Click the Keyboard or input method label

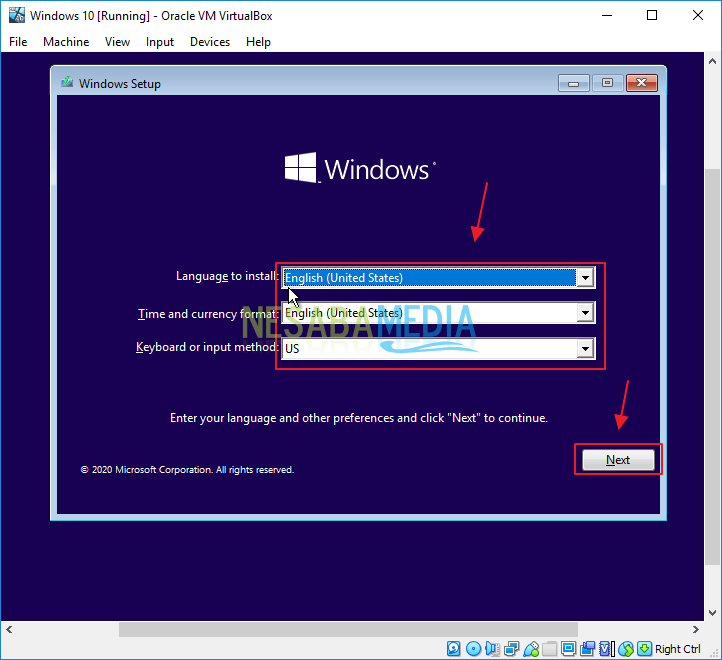(x=207, y=347)
